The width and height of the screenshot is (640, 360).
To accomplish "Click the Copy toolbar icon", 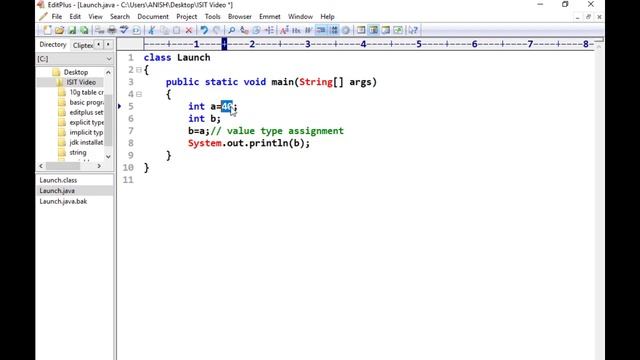I will pos(164,30).
